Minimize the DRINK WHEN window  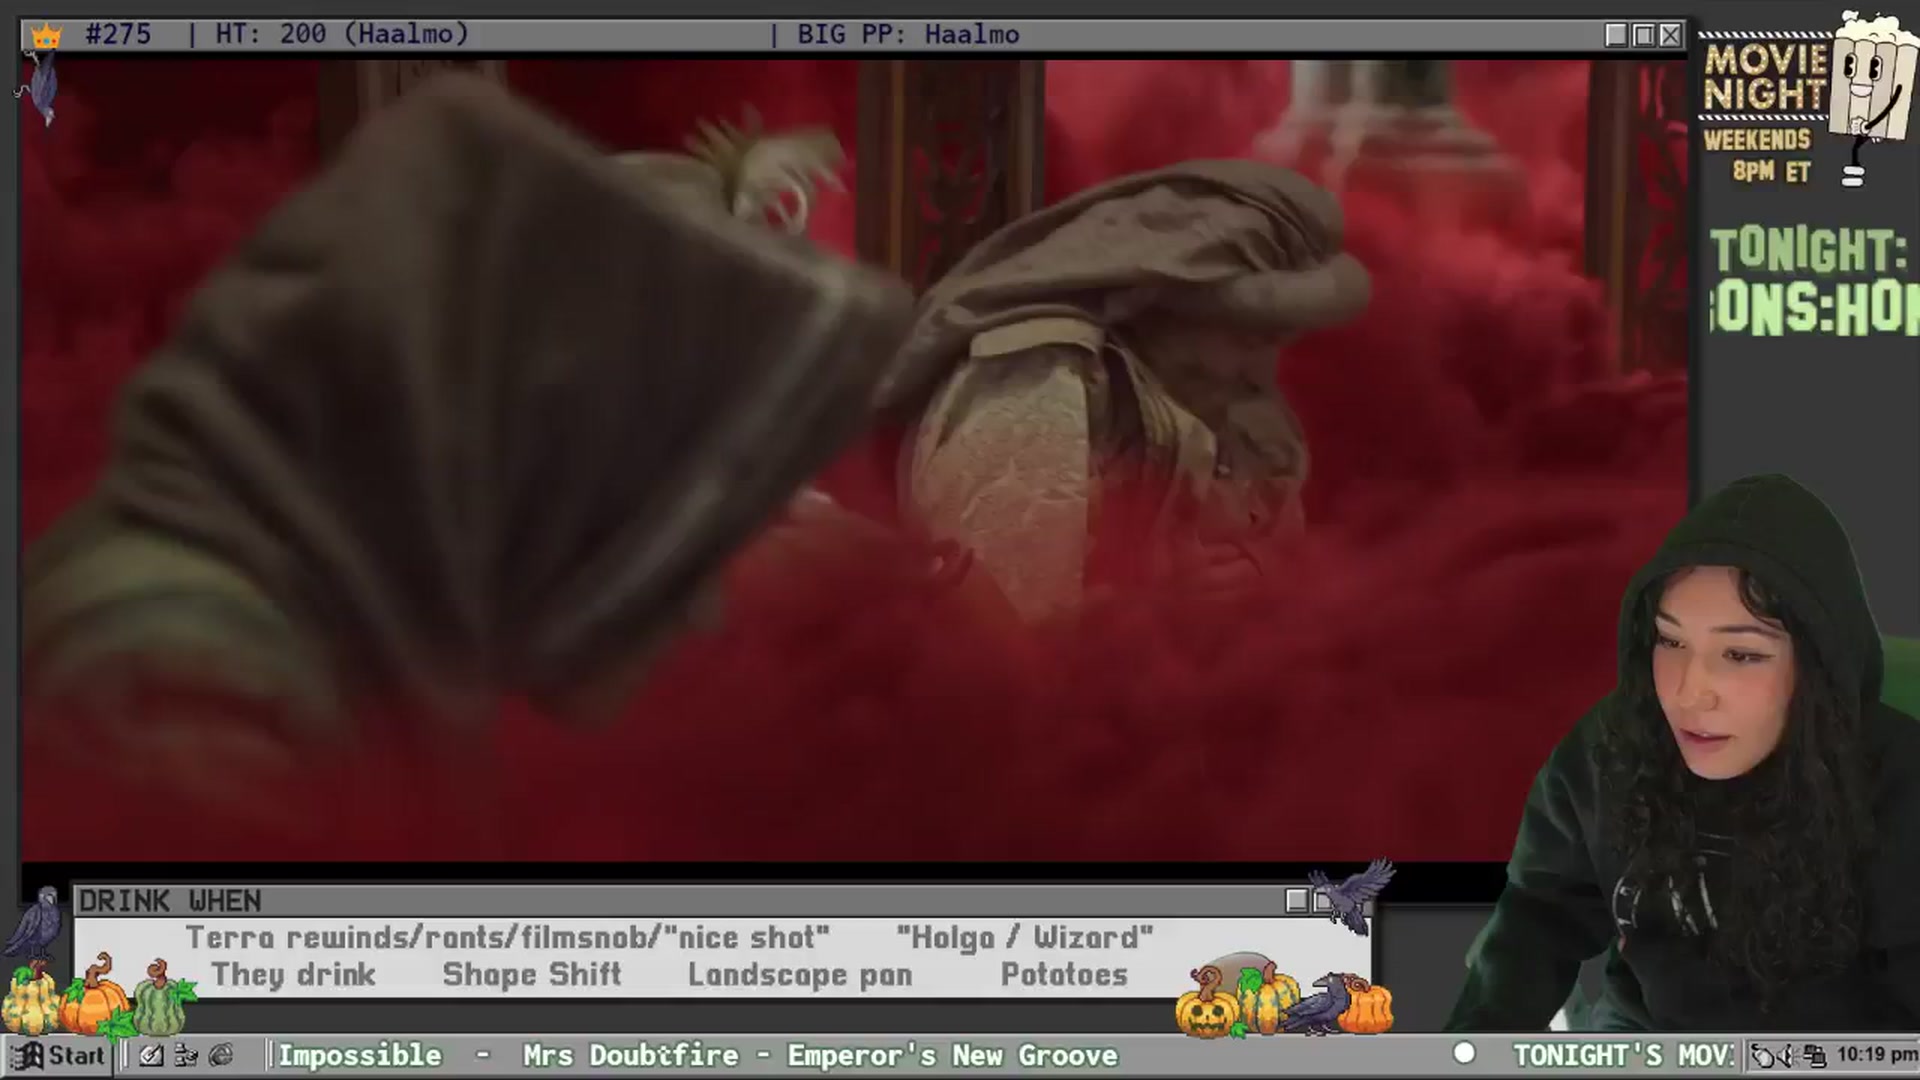coord(1297,901)
